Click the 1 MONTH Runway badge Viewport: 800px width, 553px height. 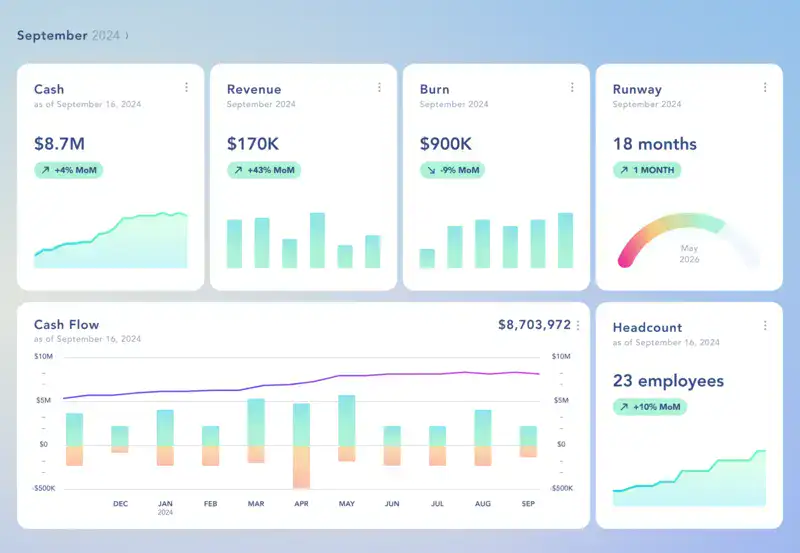pyautogui.click(x=647, y=170)
